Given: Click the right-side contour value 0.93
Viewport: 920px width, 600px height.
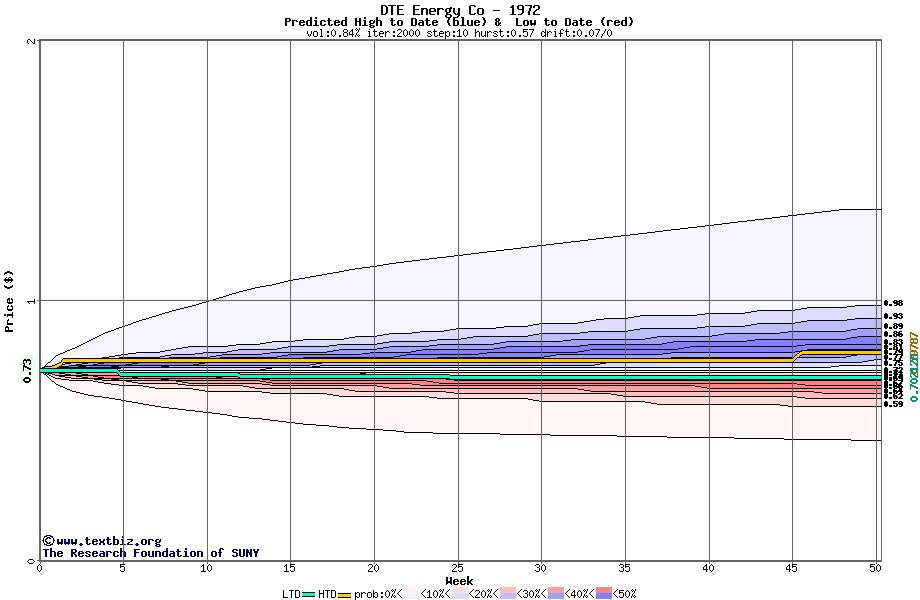Looking at the screenshot, I should [x=894, y=317].
